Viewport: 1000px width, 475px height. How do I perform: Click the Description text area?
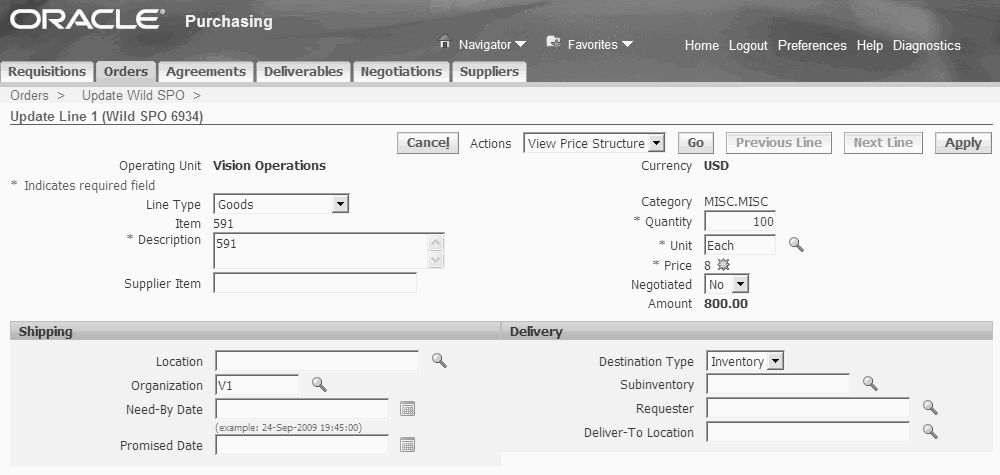(322, 251)
